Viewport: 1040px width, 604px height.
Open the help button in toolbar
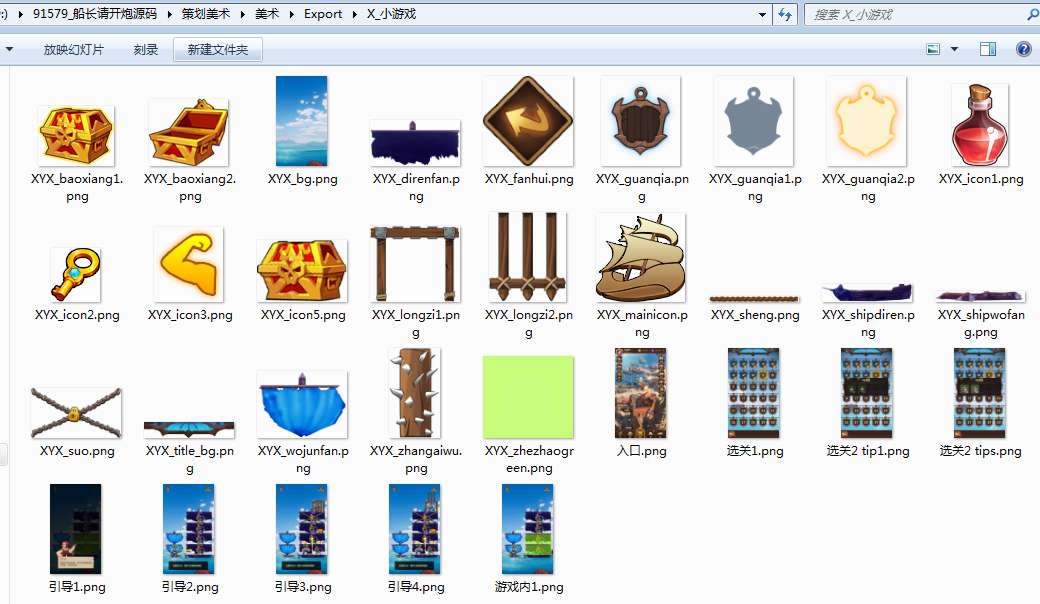click(1023, 49)
